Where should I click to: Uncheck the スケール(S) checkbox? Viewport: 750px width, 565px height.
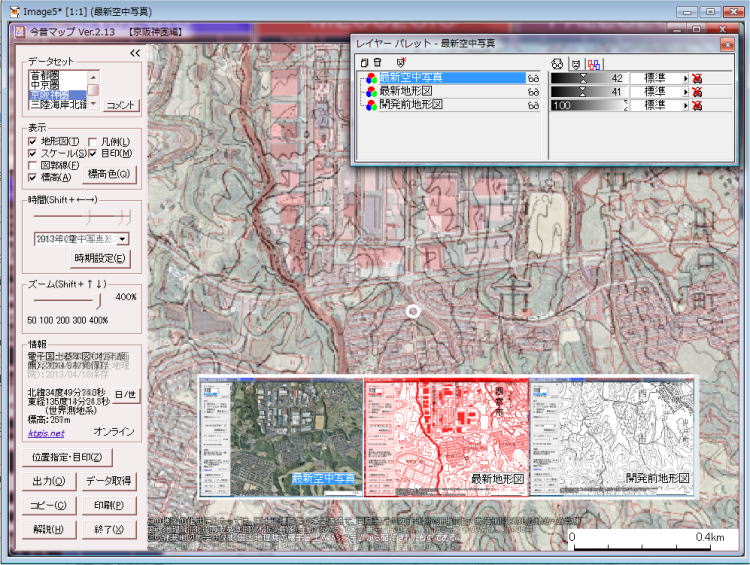[33, 154]
